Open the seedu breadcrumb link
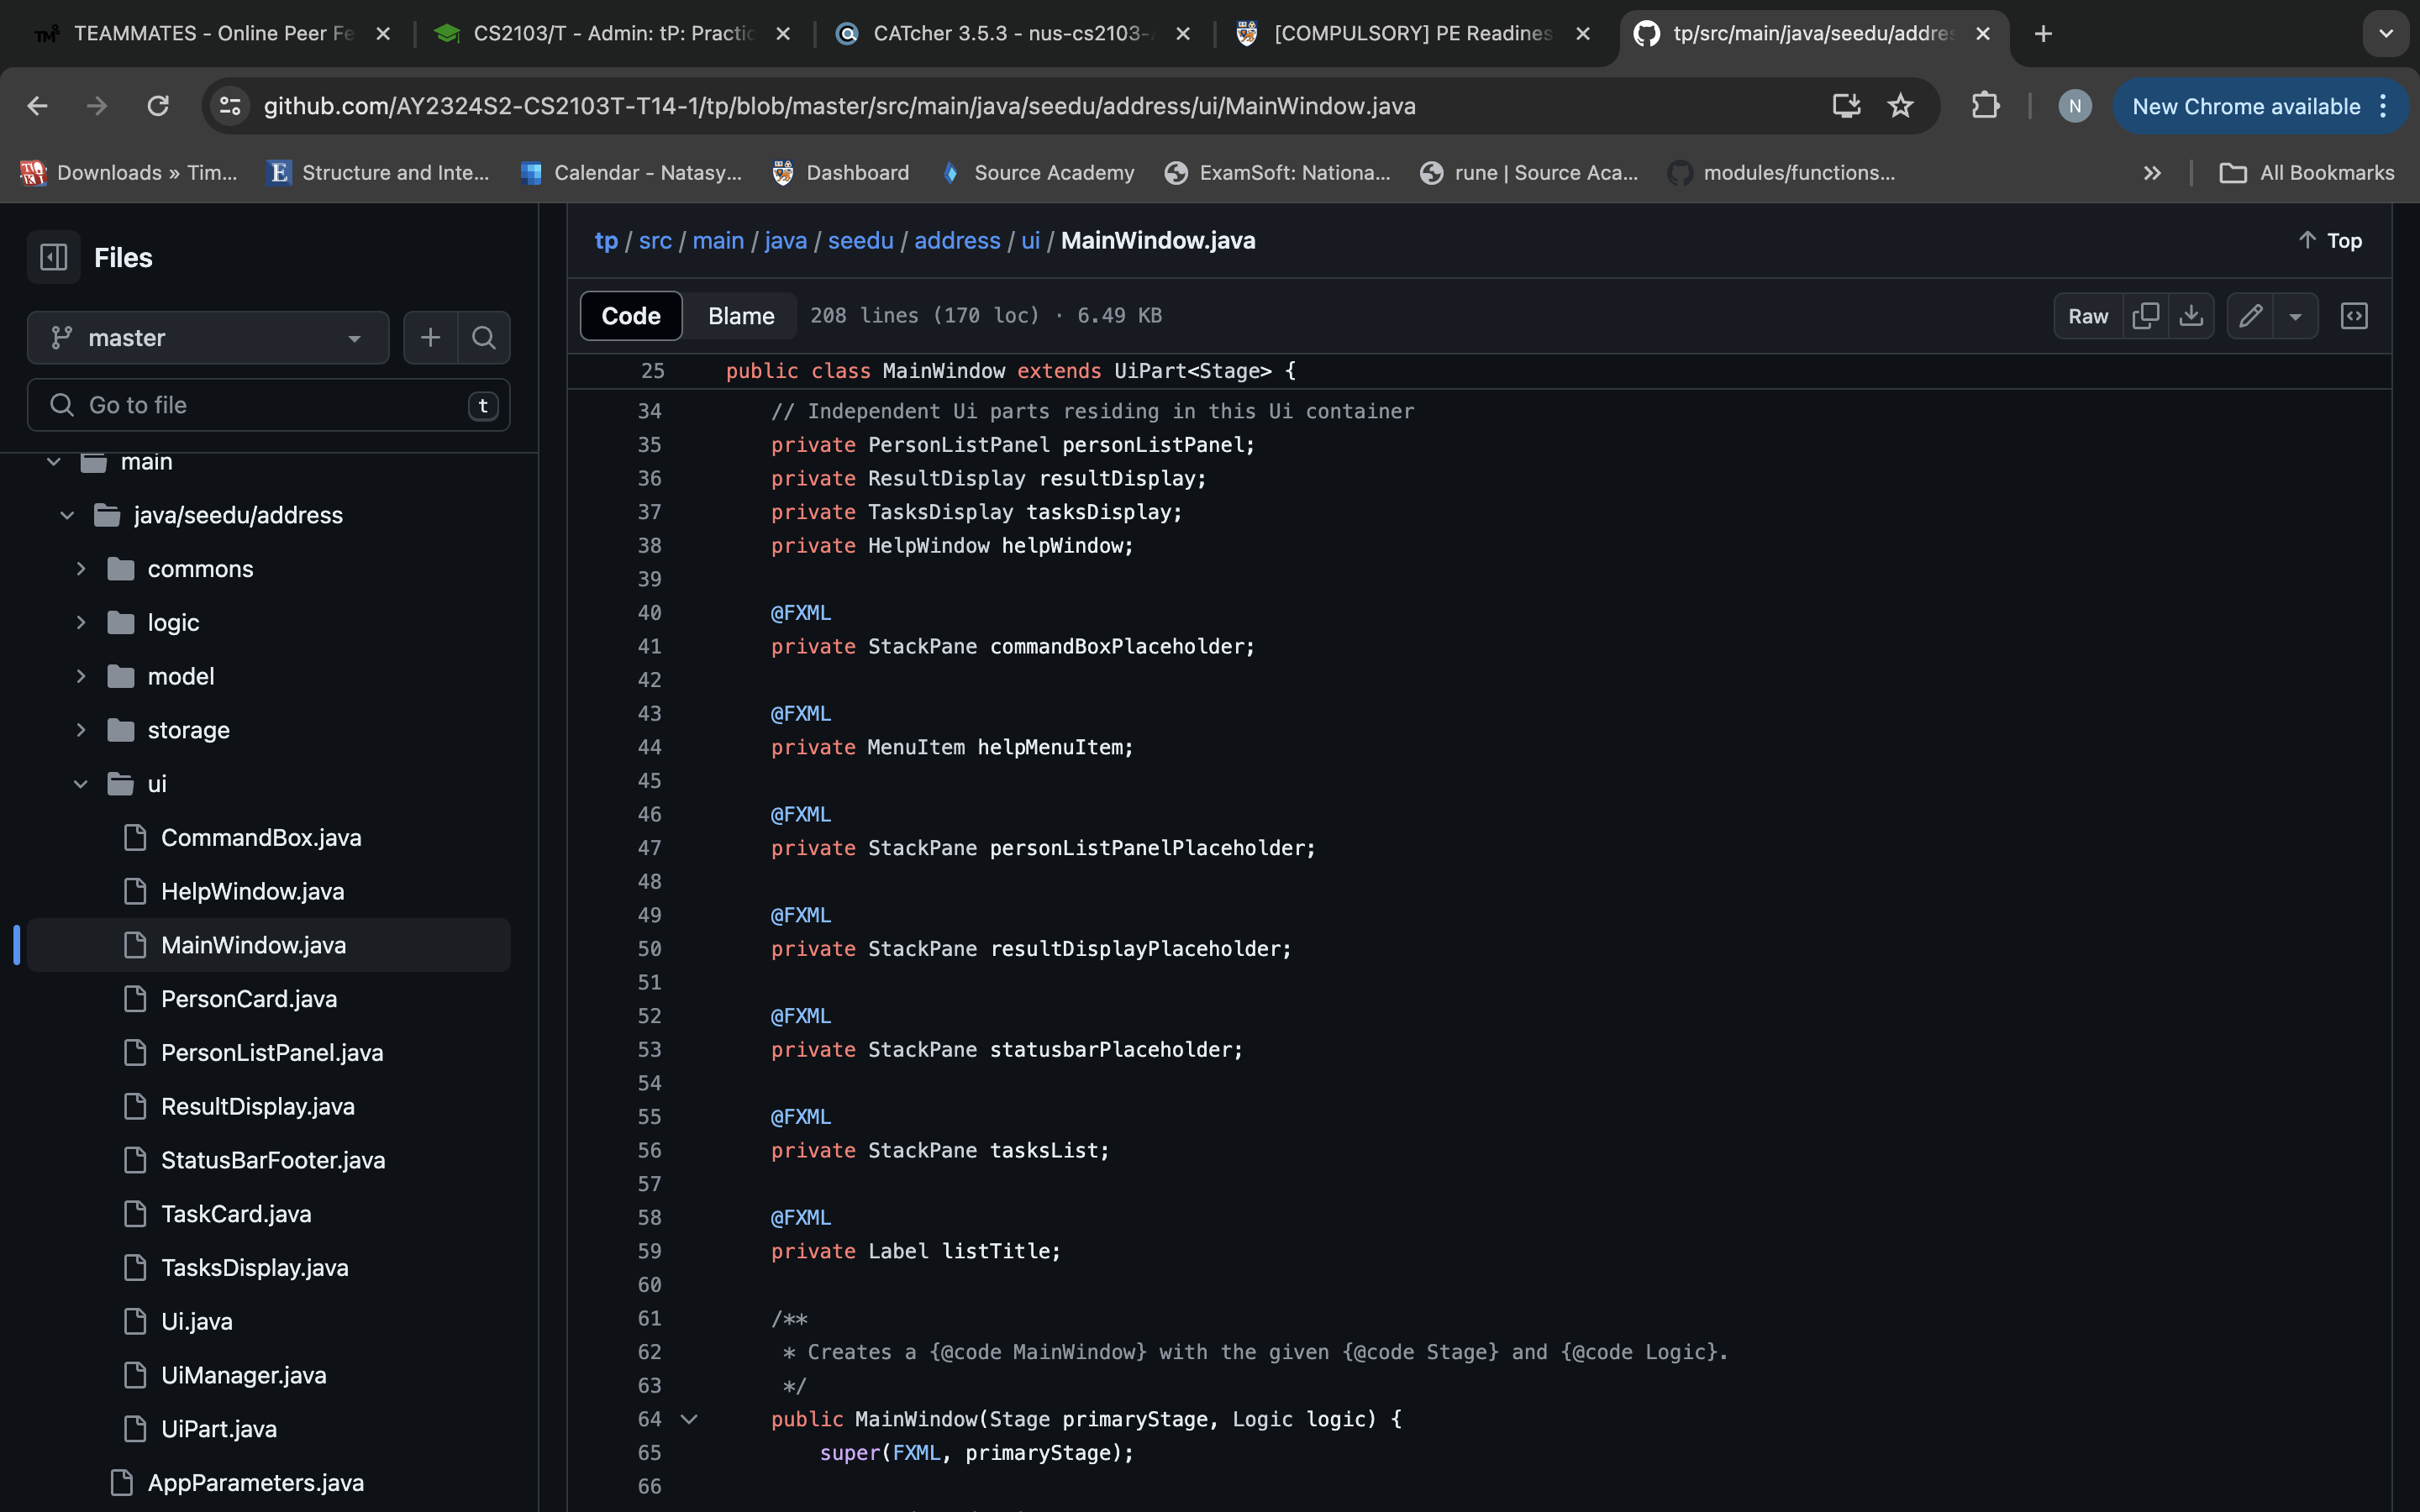This screenshot has height=1512, width=2420. click(860, 240)
